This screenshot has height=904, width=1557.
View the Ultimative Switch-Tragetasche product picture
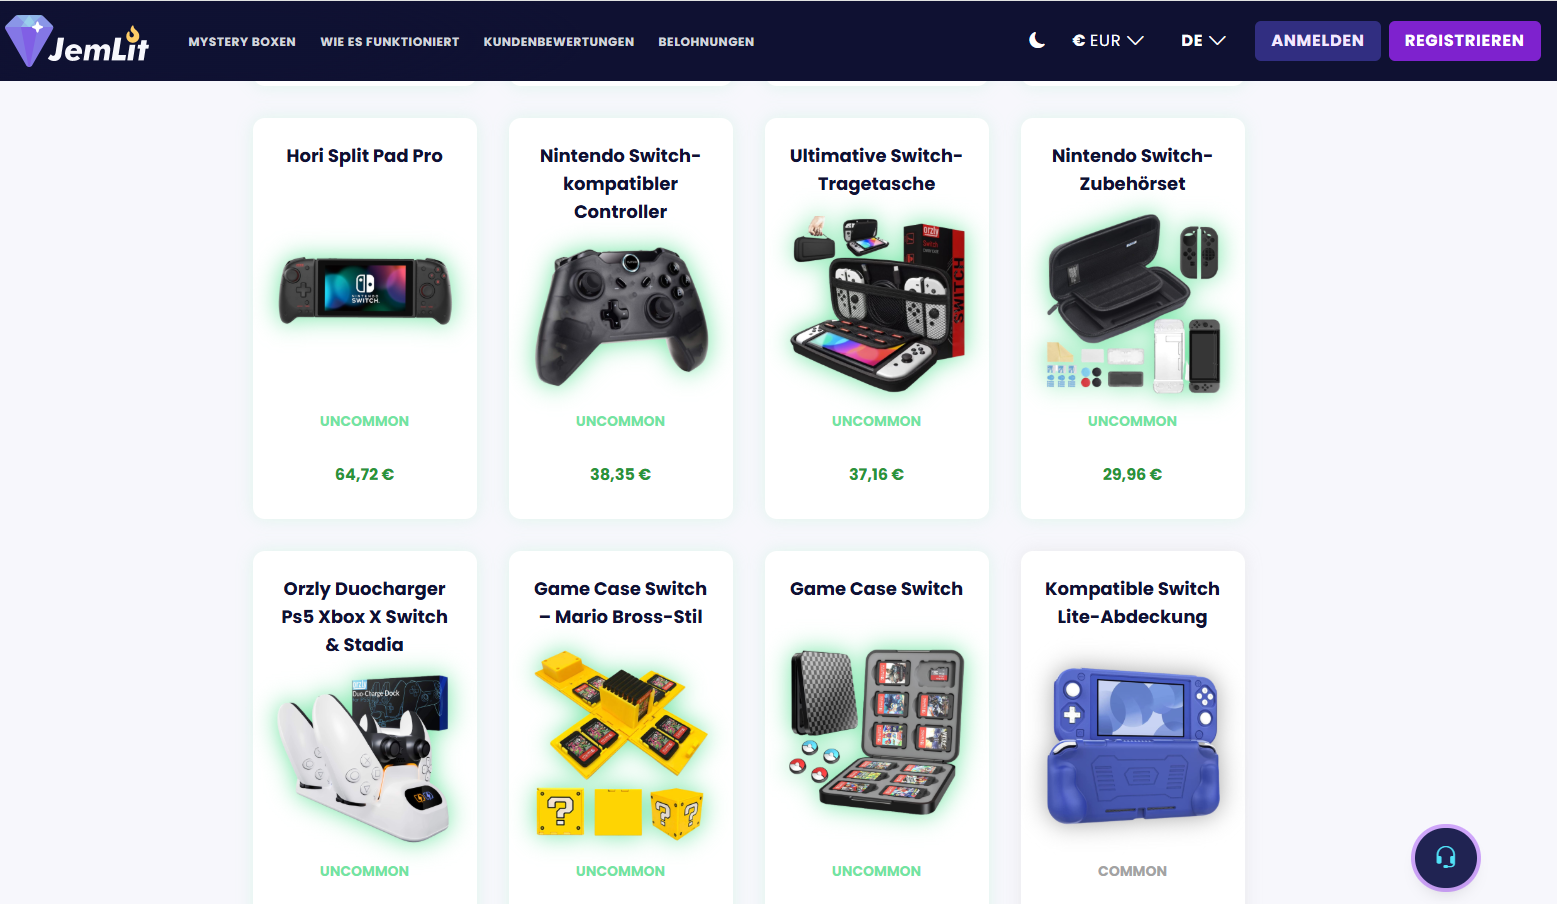(x=877, y=302)
